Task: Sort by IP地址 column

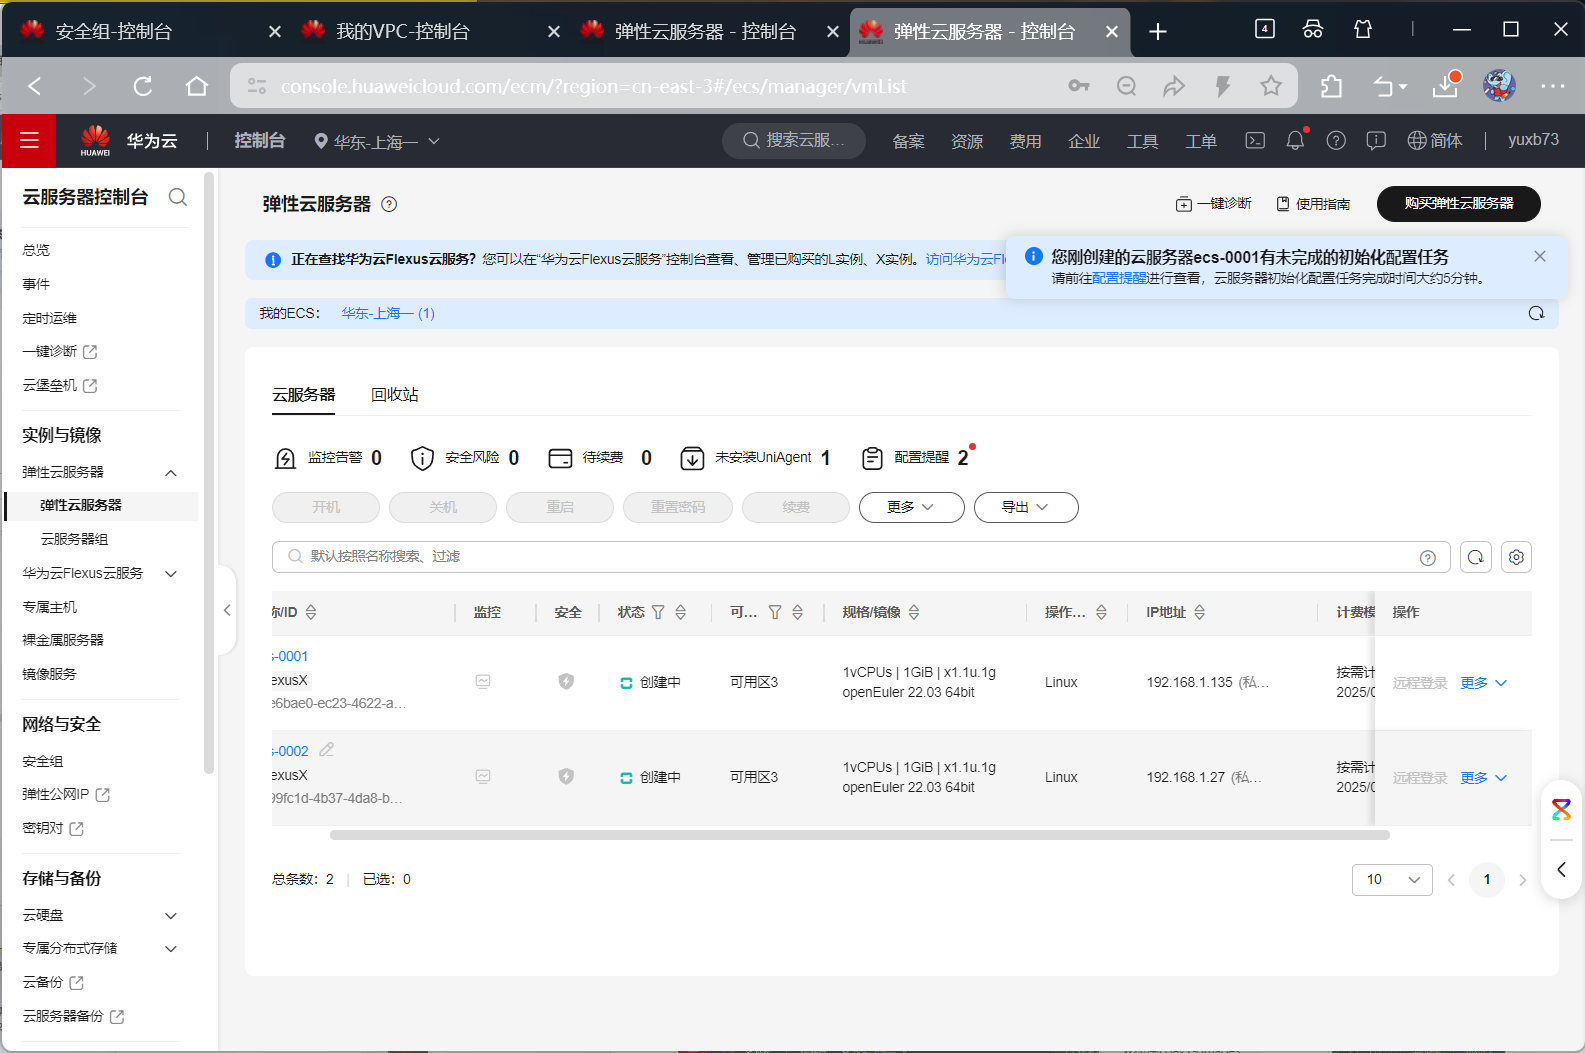Action: [1199, 612]
